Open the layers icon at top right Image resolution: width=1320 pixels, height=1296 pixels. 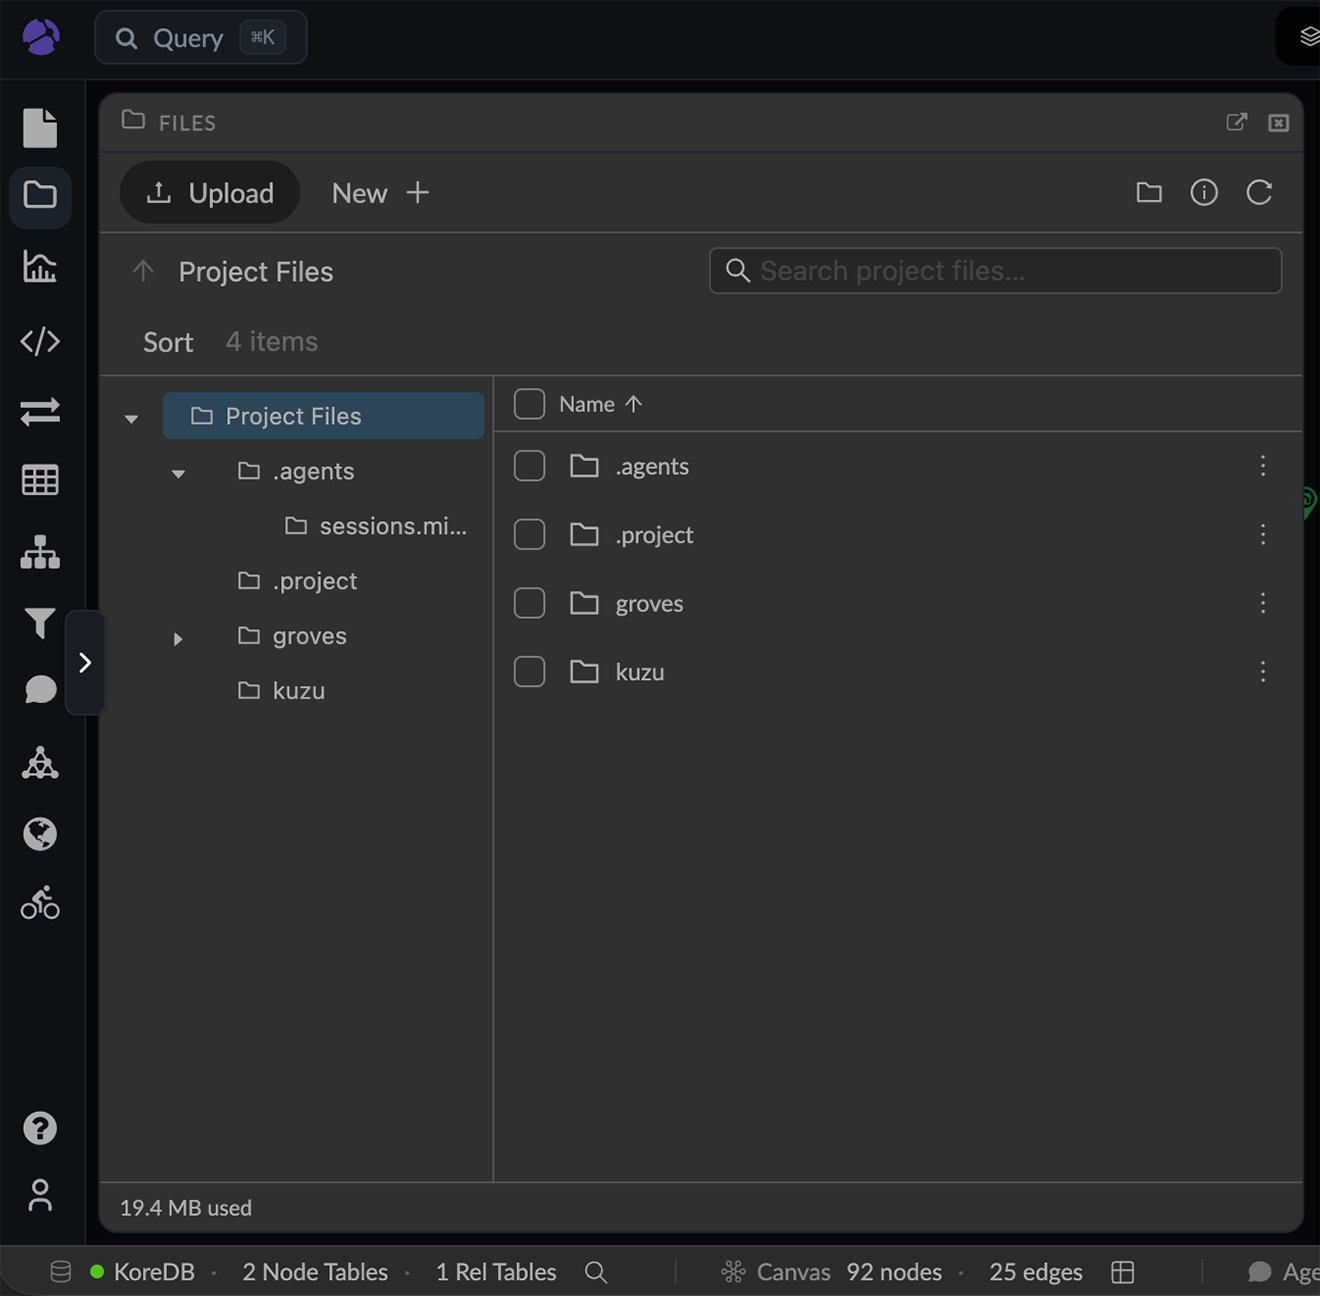[x=1308, y=37]
